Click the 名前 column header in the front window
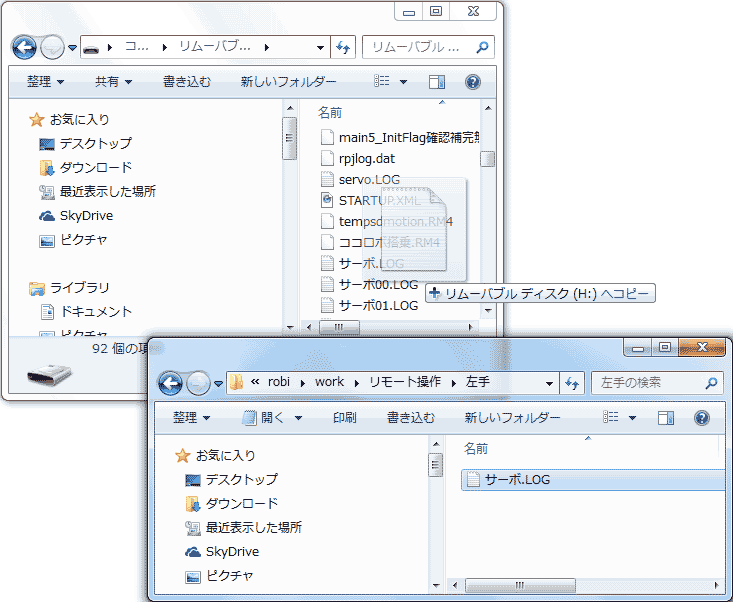The height and width of the screenshot is (602, 733). click(x=477, y=449)
